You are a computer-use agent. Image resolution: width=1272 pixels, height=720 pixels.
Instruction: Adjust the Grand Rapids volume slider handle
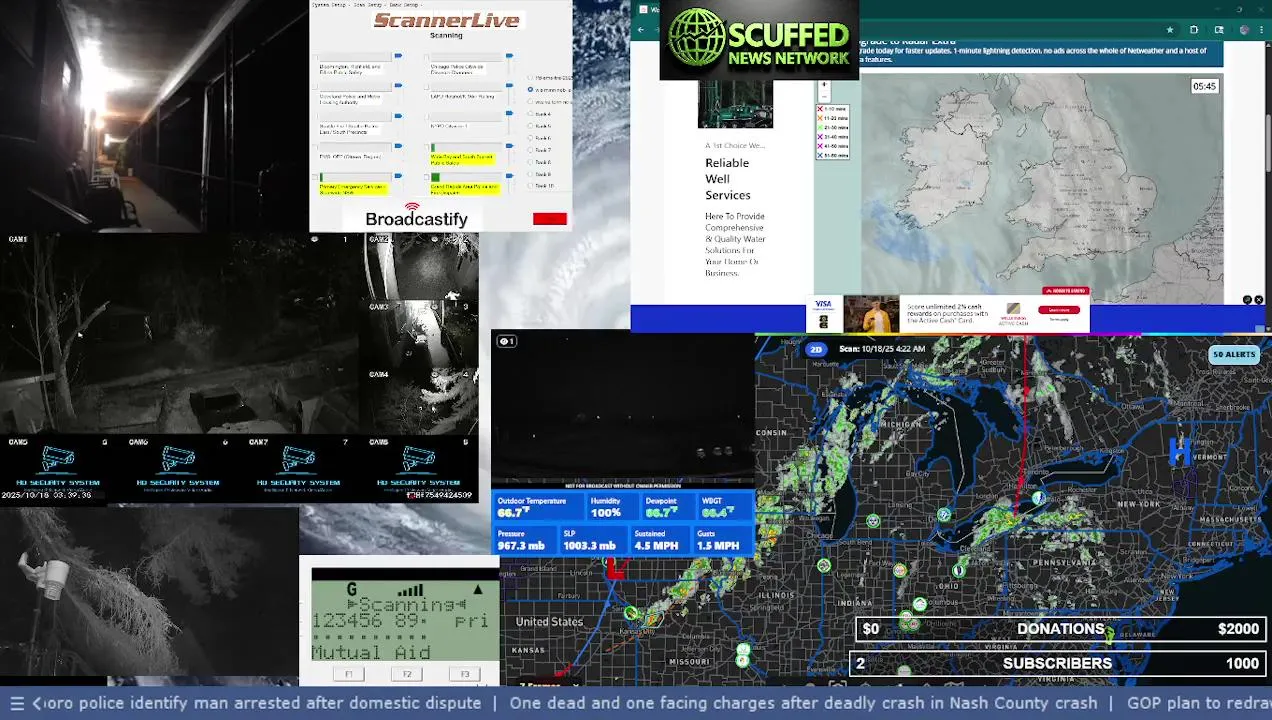coord(510,176)
